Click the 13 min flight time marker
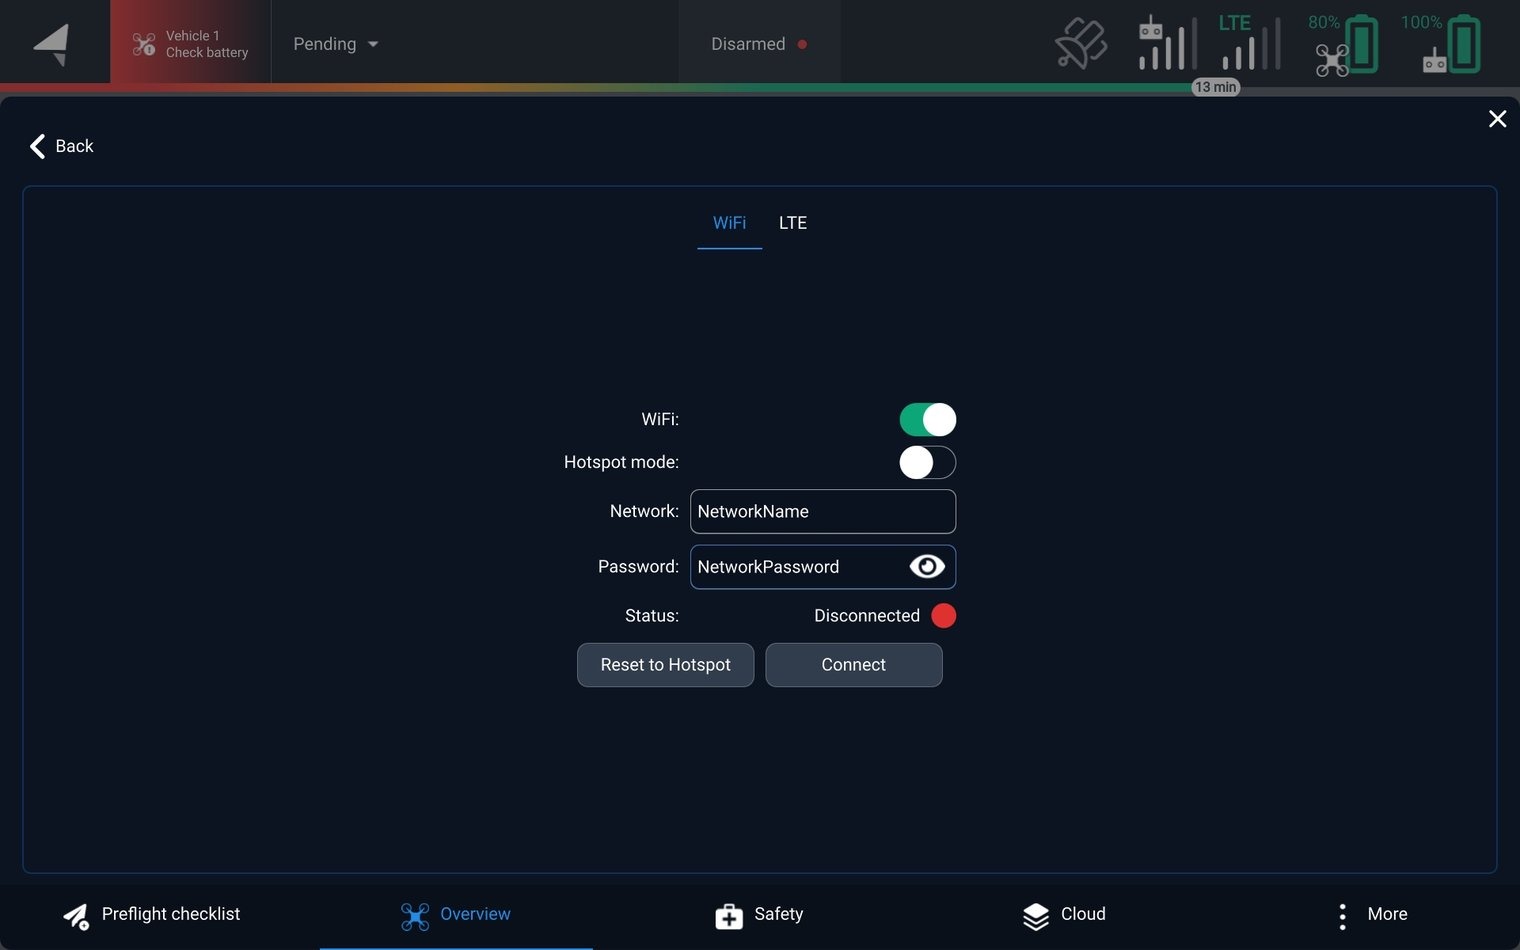Screen dimensions: 1520x950 [1215, 87]
